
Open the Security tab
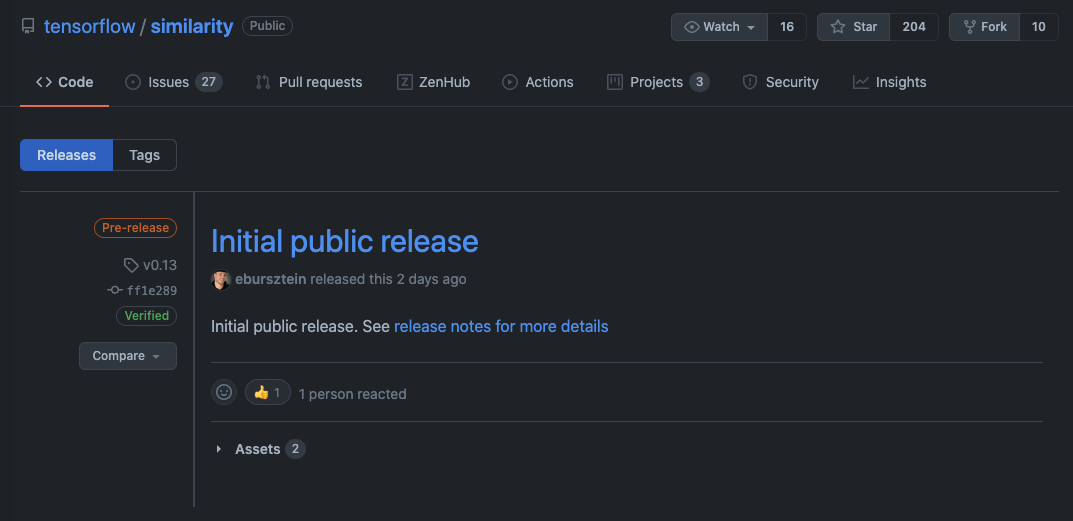coord(780,82)
